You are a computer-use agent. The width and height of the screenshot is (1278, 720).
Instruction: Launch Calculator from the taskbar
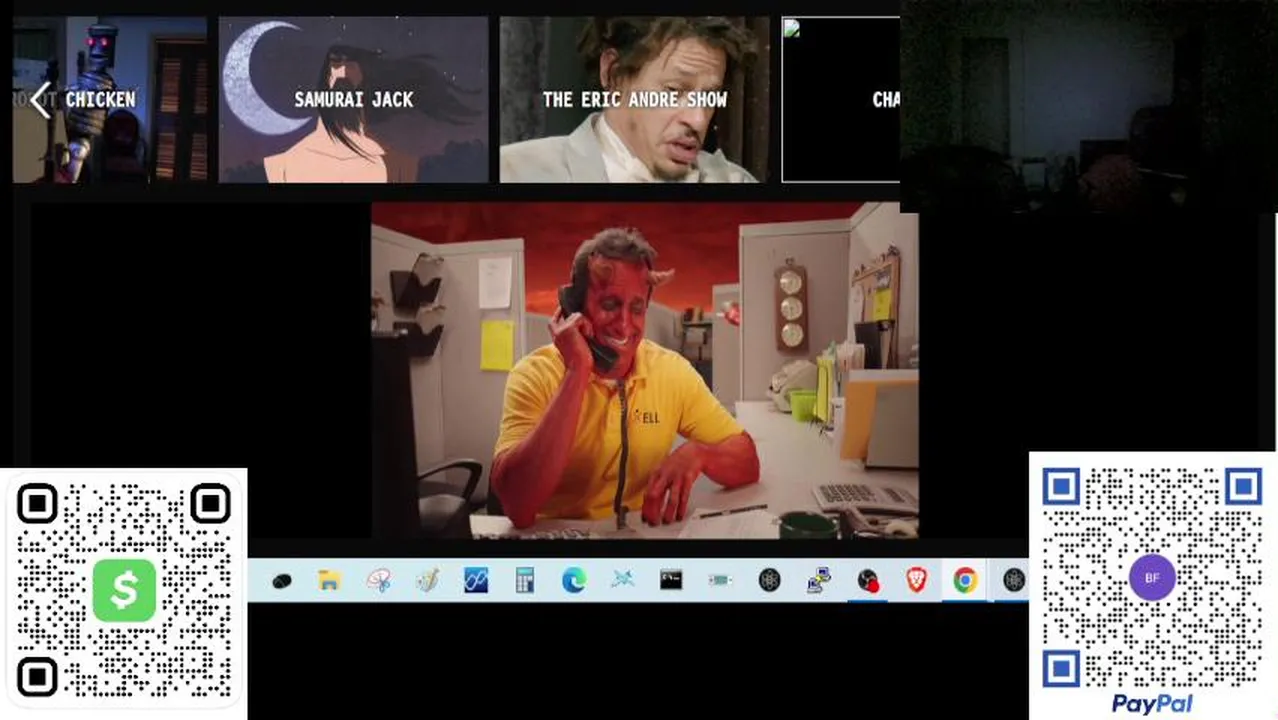525,580
